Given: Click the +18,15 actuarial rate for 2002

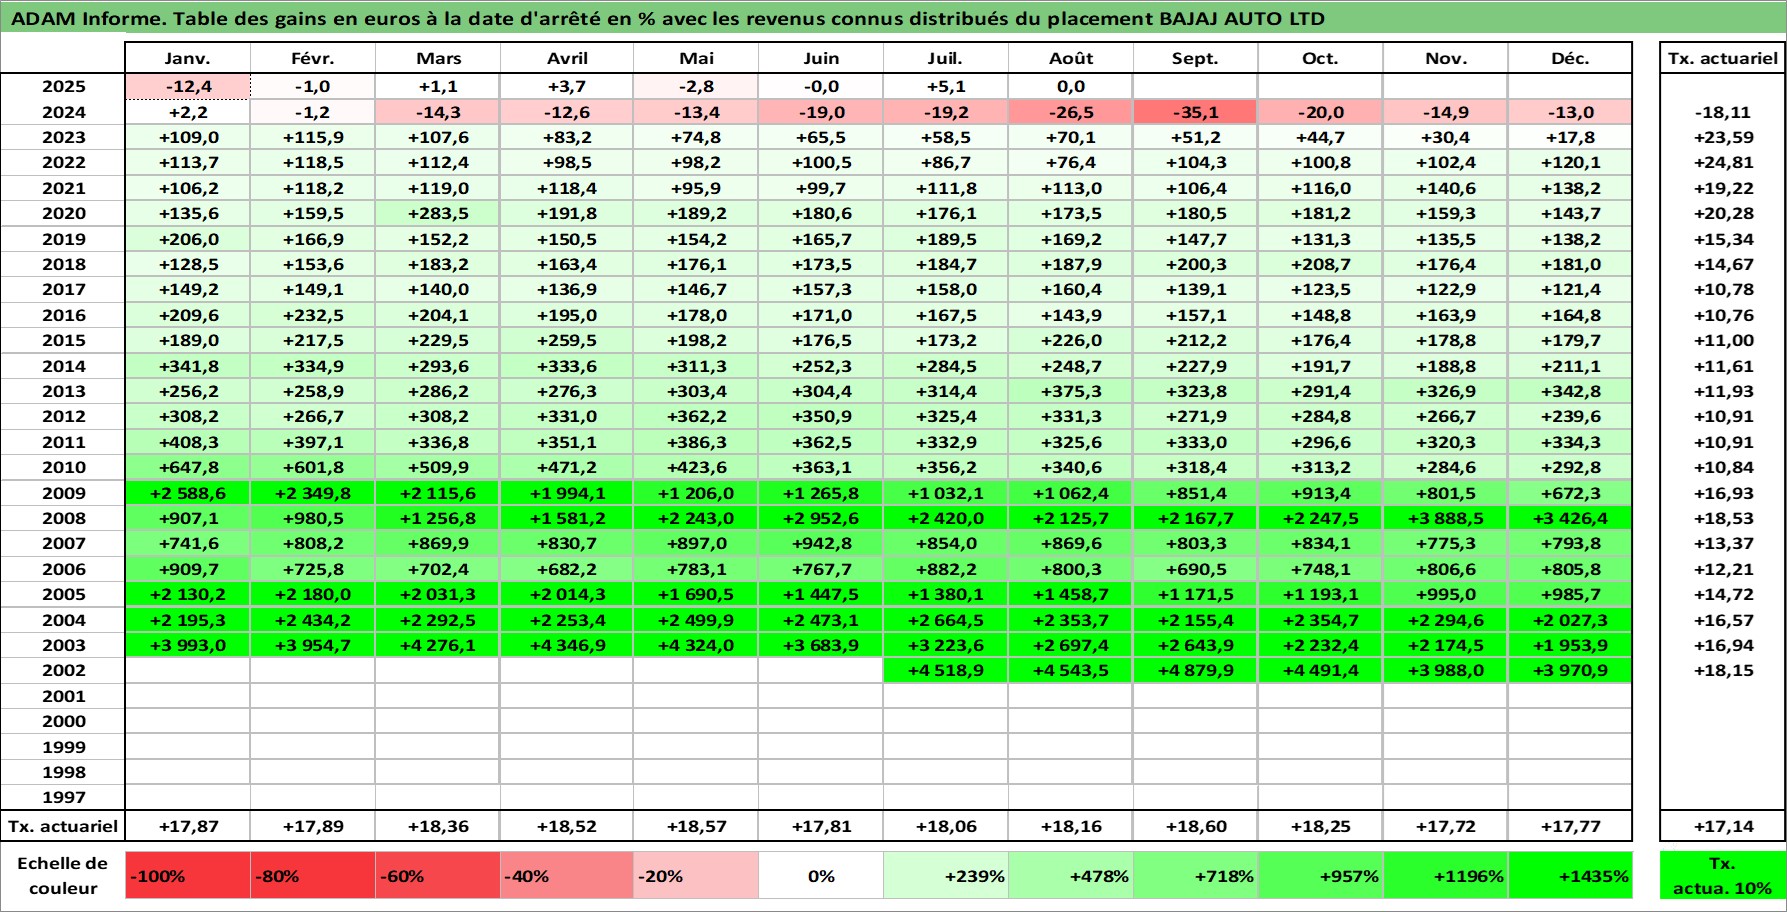Looking at the screenshot, I should pos(1723,670).
